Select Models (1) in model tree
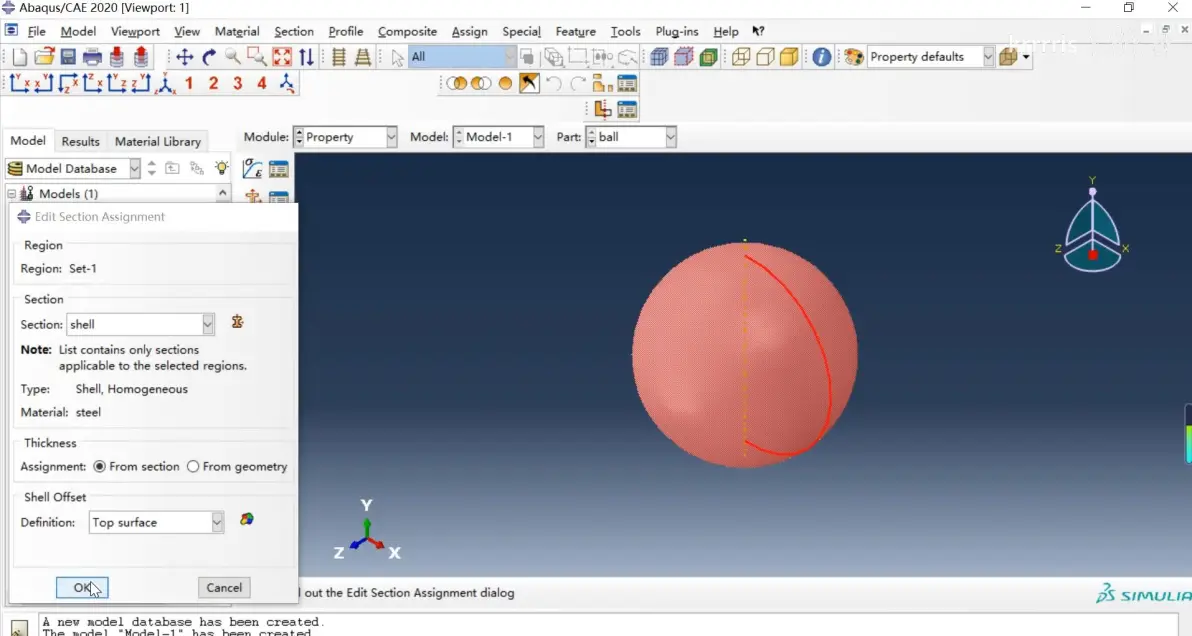Screen dimensions: 1192x636 [x=68, y=194]
